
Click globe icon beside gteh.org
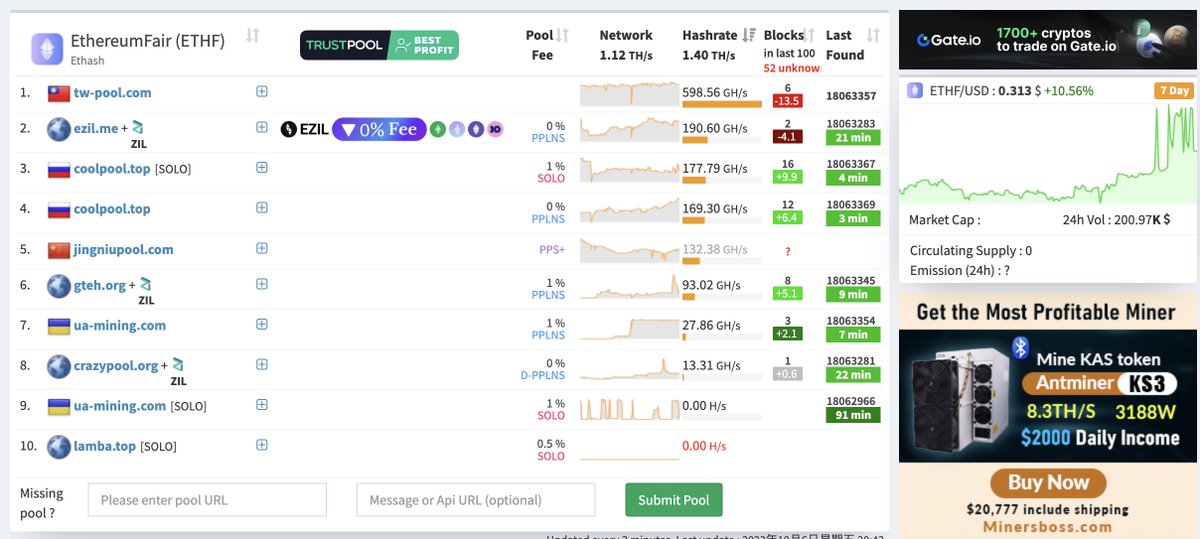click(x=59, y=285)
